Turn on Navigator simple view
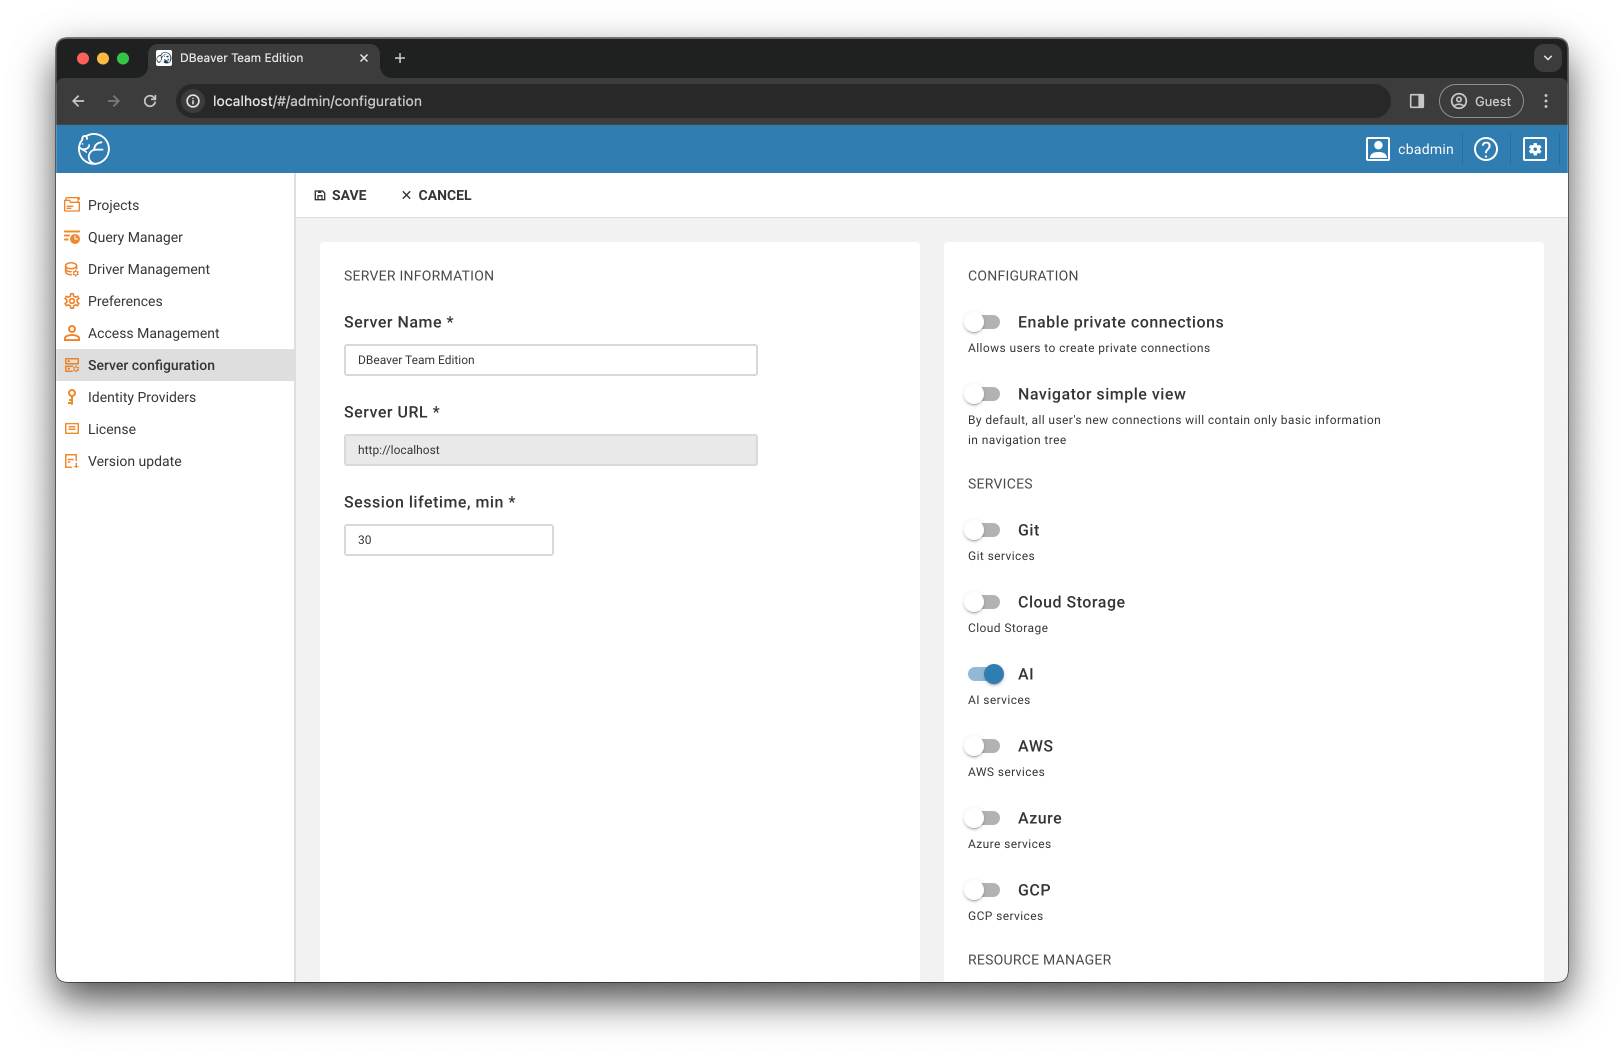The height and width of the screenshot is (1056, 1624). tap(983, 394)
